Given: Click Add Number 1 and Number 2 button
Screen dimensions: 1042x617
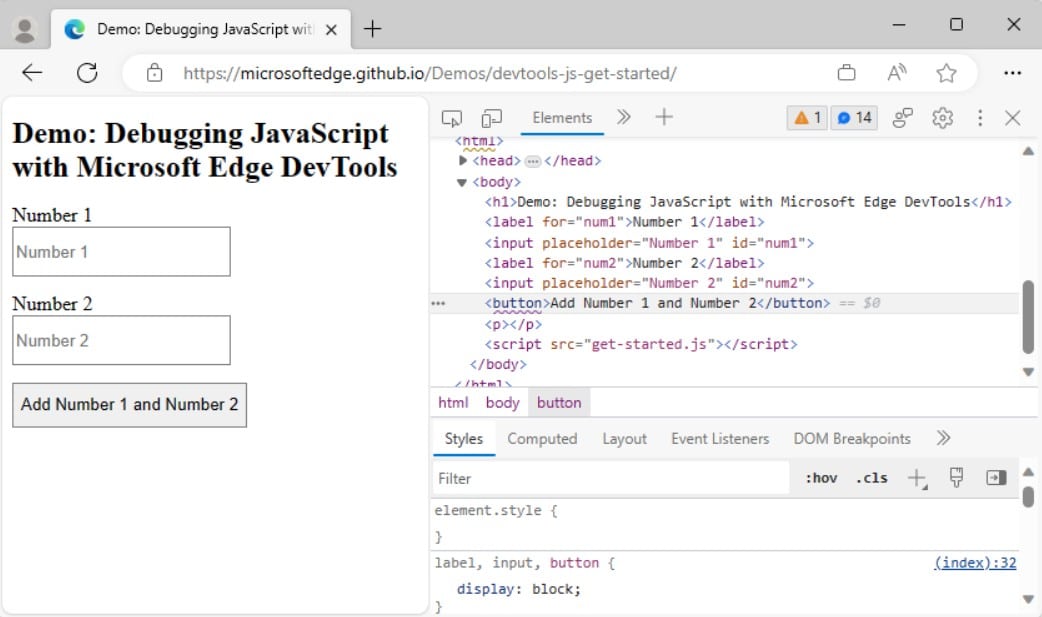Looking at the screenshot, I should pos(129,404).
